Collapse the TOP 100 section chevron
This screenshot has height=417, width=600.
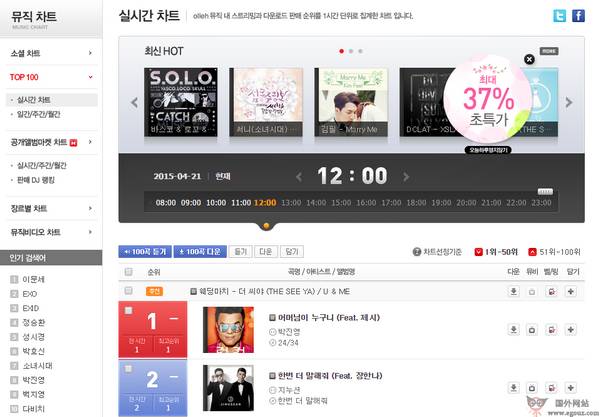tap(90, 77)
